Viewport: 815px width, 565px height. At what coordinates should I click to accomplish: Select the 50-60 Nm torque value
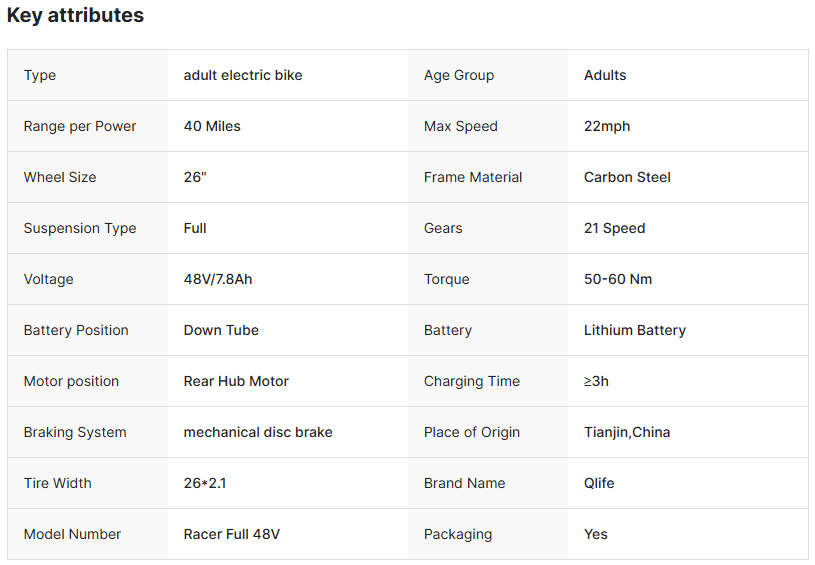click(618, 279)
